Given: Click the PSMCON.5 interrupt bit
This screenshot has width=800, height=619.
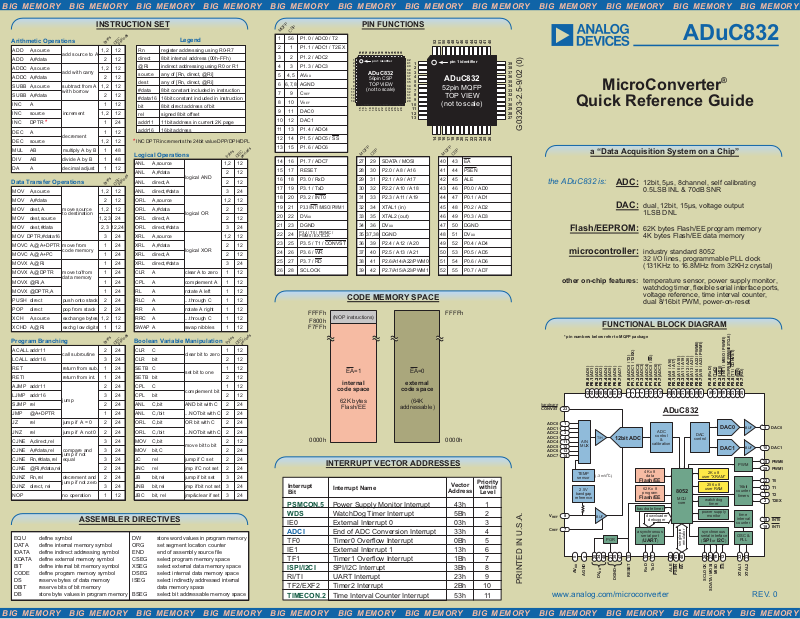Looking at the screenshot, I should click(306, 504).
